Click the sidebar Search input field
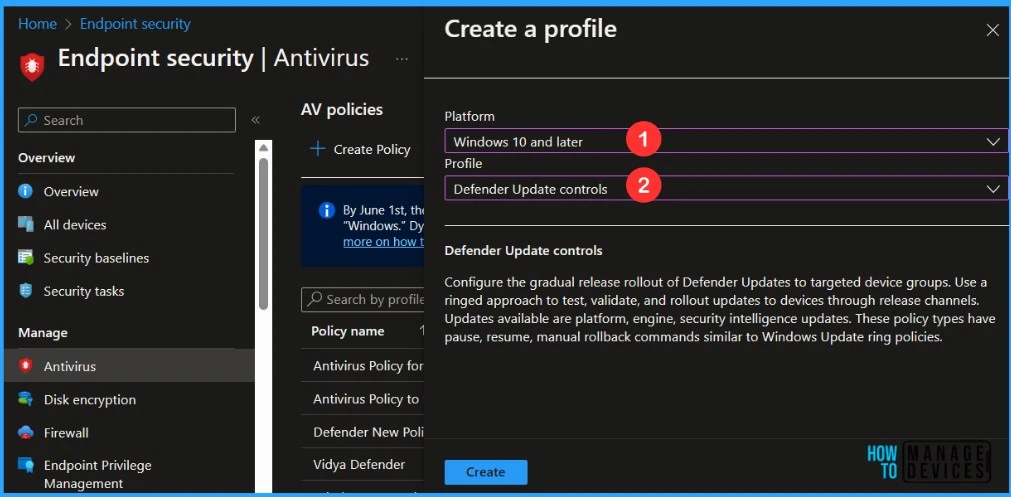The width and height of the screenshot is (1011, 497). click(126, 120)
